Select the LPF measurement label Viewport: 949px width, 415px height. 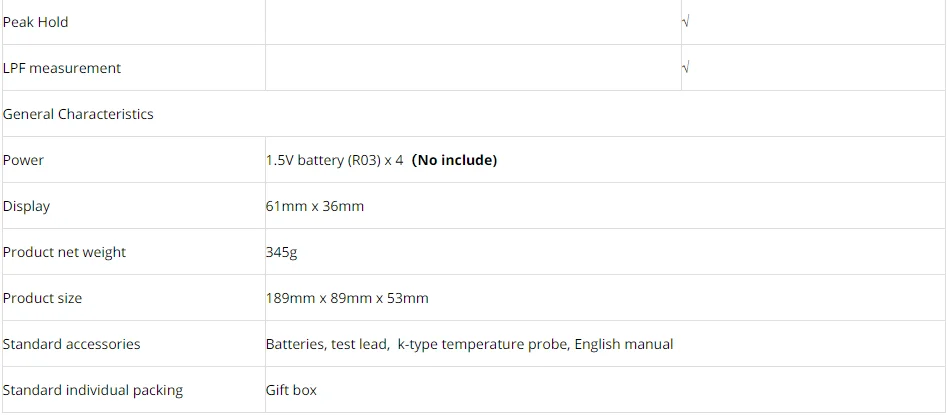[62, 68]
